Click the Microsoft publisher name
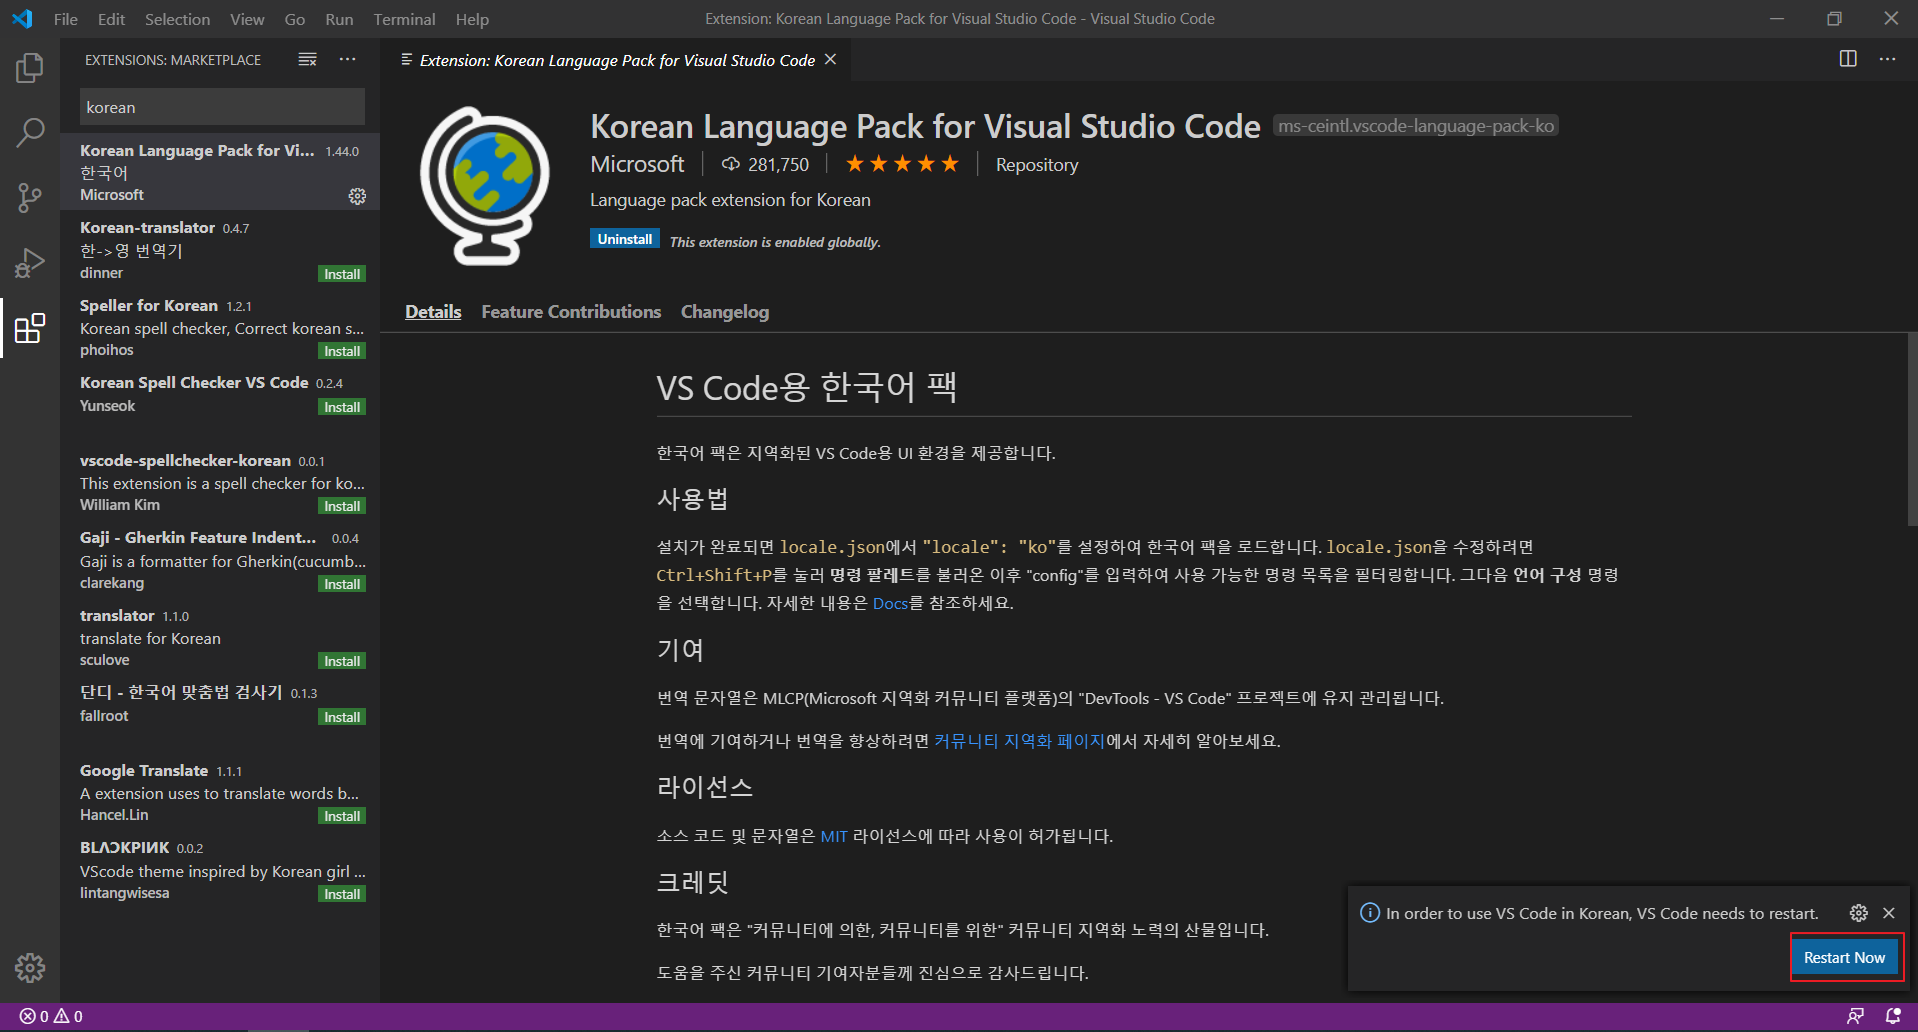1918x1032 pixels. 637,164
